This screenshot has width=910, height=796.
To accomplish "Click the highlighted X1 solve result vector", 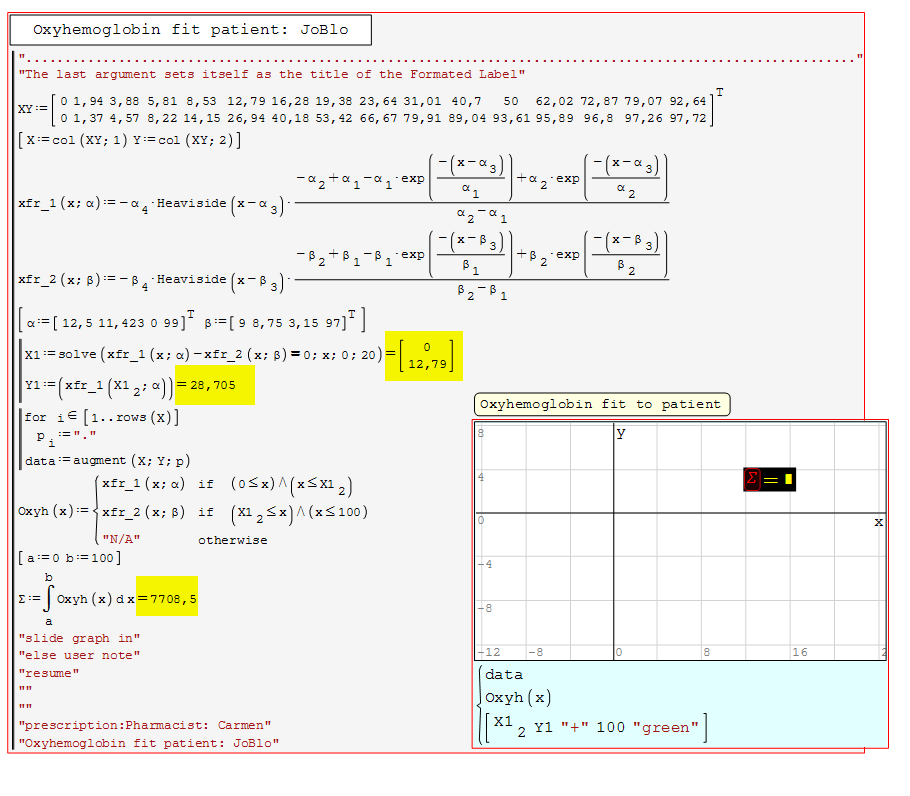I will click(424, 356).
